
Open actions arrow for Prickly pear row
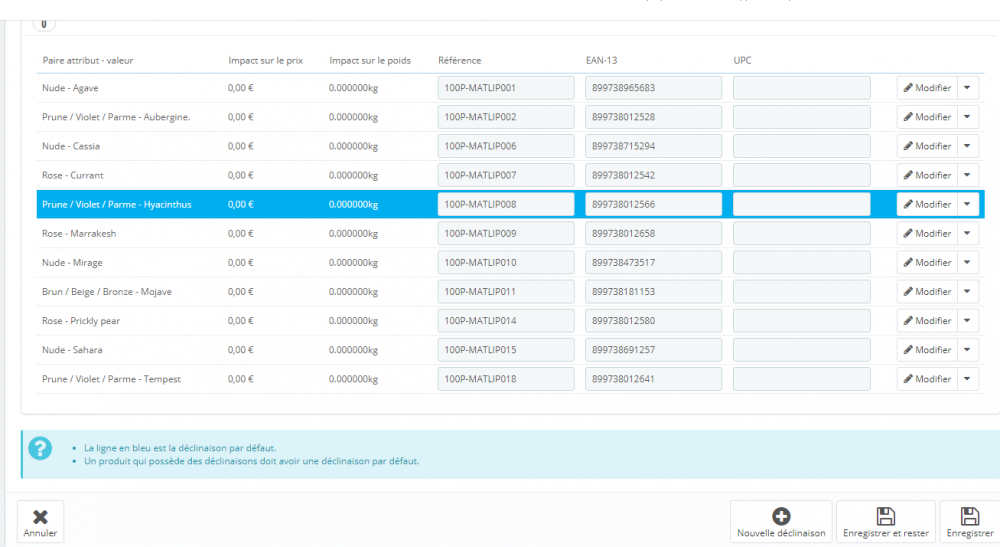point(967,321)
